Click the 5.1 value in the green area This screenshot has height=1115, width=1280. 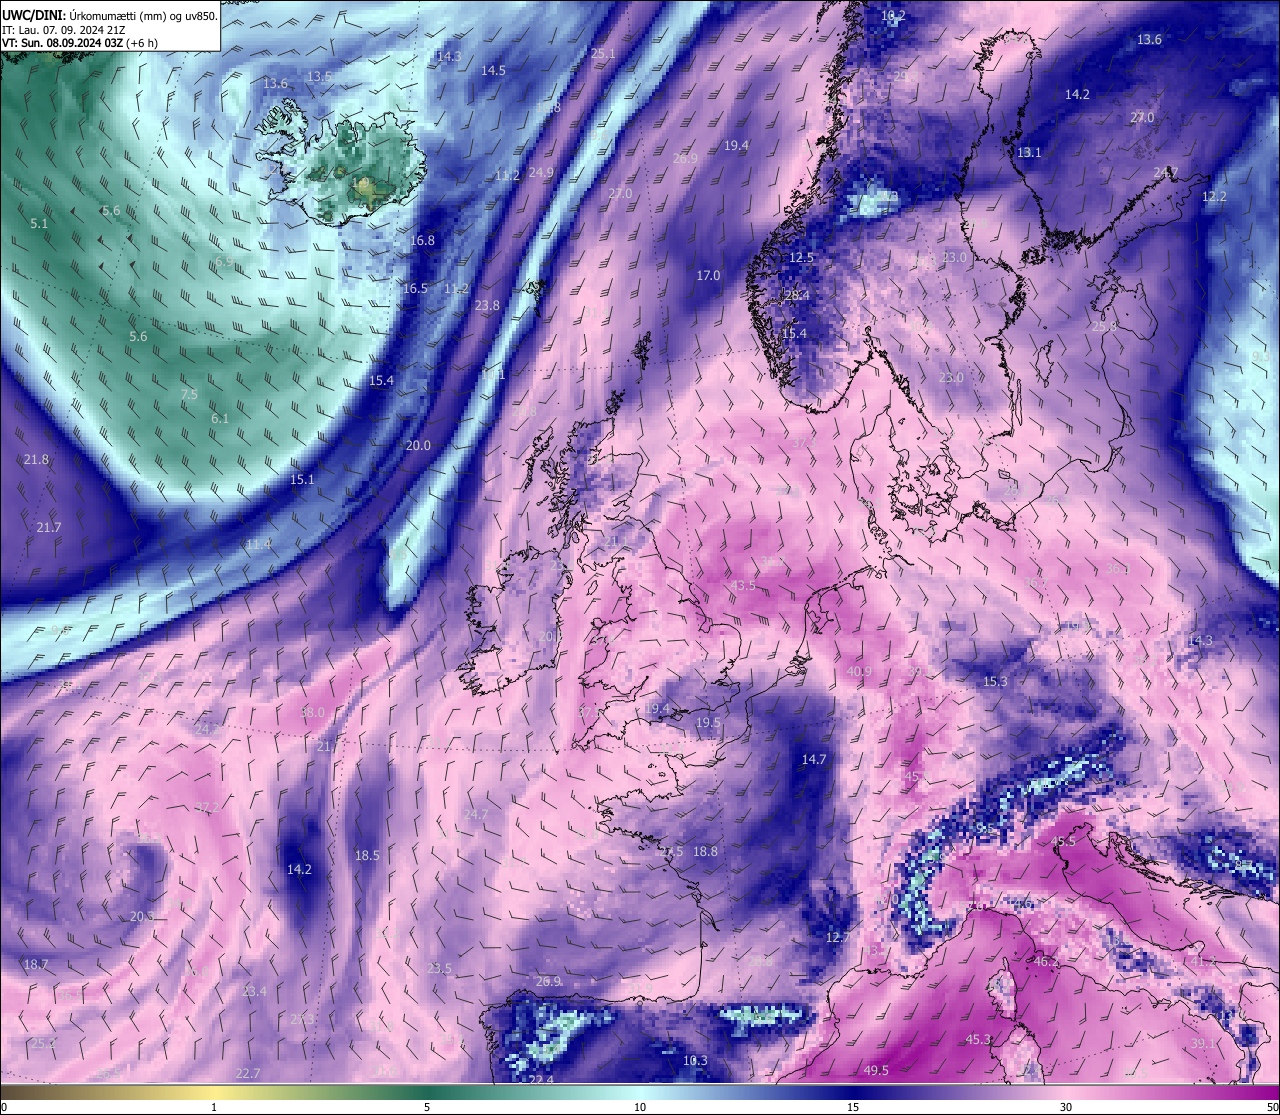[39, 223]
